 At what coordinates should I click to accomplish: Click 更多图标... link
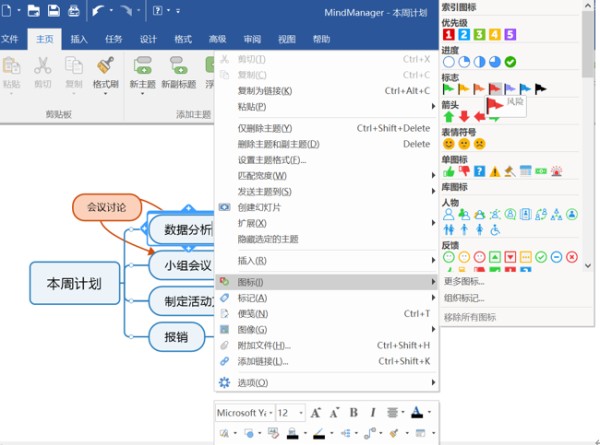tap(464, 282)
